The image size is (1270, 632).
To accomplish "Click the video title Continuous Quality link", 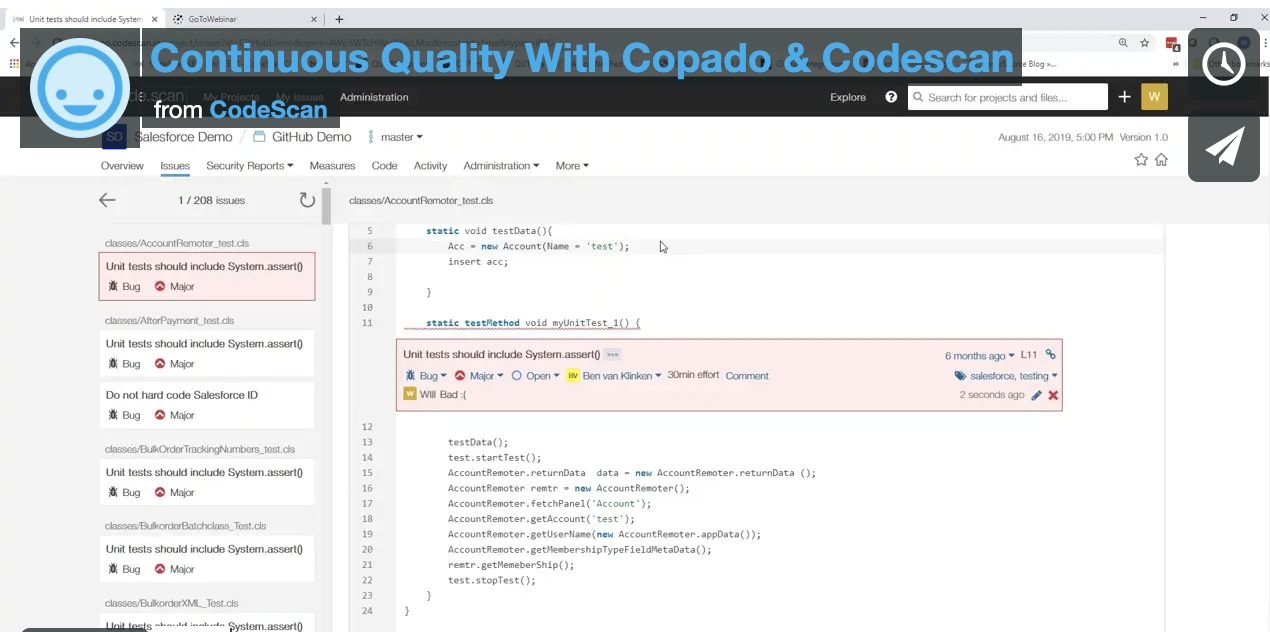I will coord(583,59).
